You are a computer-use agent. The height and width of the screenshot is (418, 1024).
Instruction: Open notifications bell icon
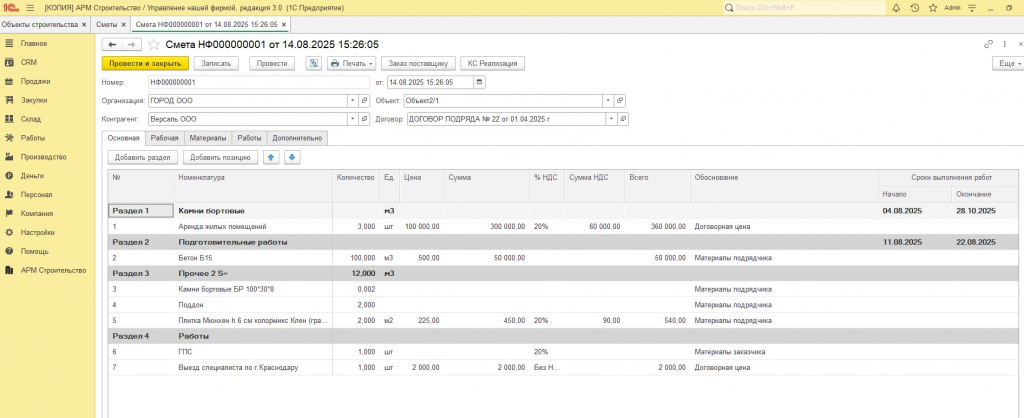click(x=896, y=7)
